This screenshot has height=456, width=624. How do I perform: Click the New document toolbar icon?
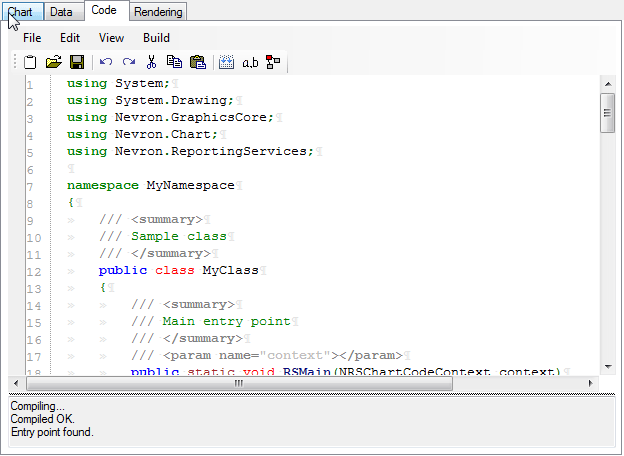tap(30, 62)
